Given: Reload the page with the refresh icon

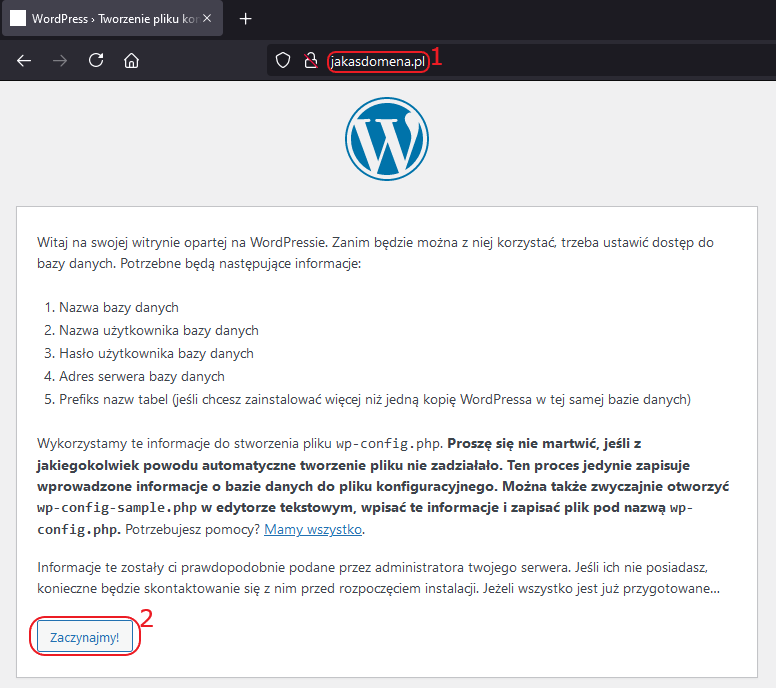Looking at the screenshot, I should pyautogui.click(x=96, y=60).
